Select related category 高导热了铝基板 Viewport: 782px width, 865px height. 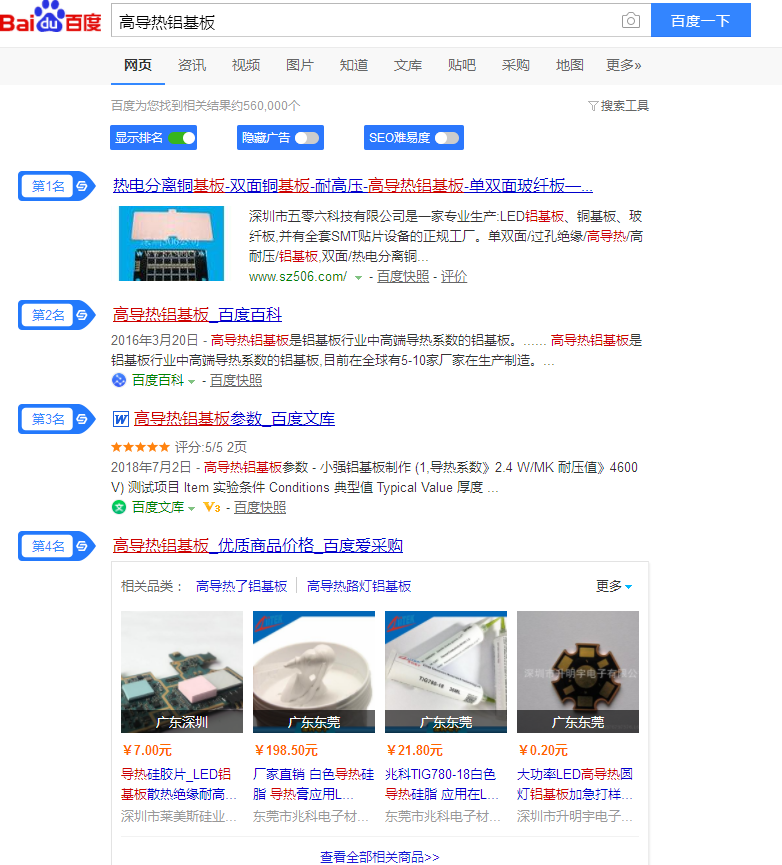[x=242, y=586]
